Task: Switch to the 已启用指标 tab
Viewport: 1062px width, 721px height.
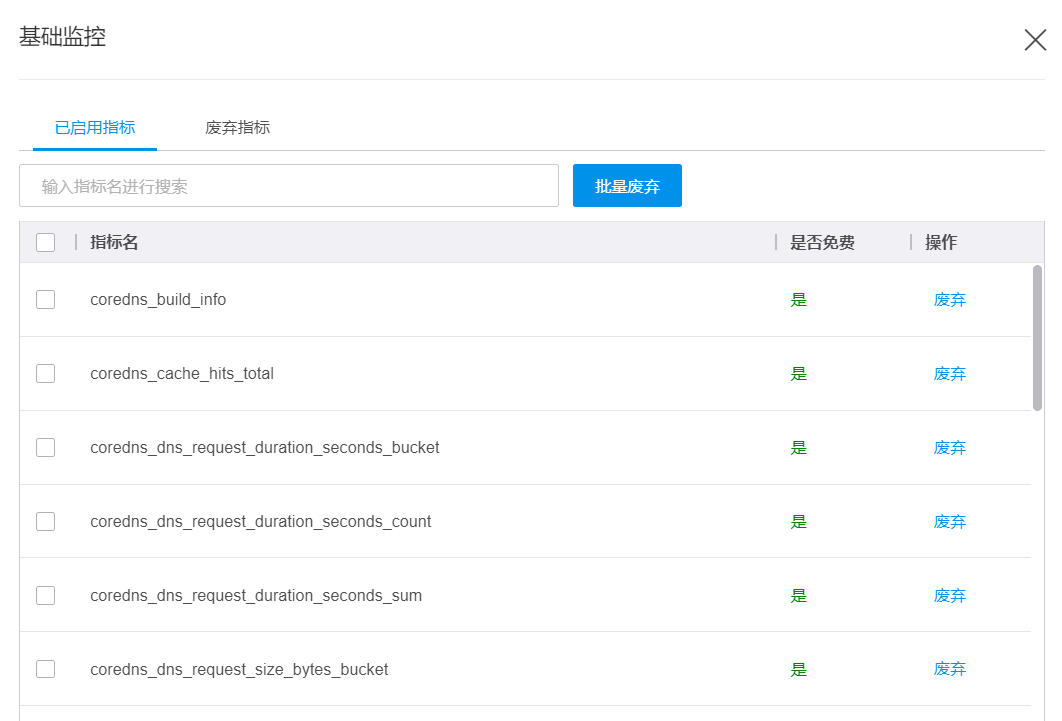Action: 95,128
